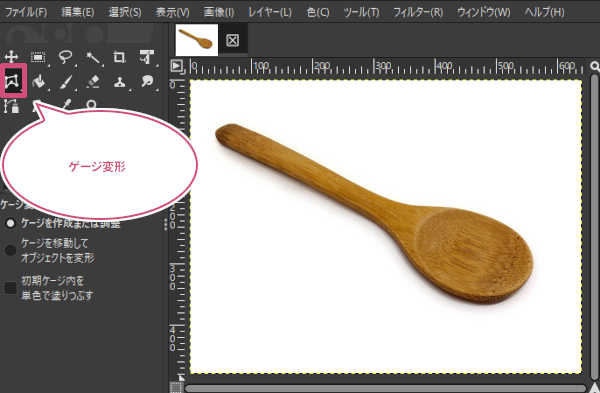The image size is (600, 393).
Task: Open the フィルター(R) menu
Action: click(x=418, y=12)
